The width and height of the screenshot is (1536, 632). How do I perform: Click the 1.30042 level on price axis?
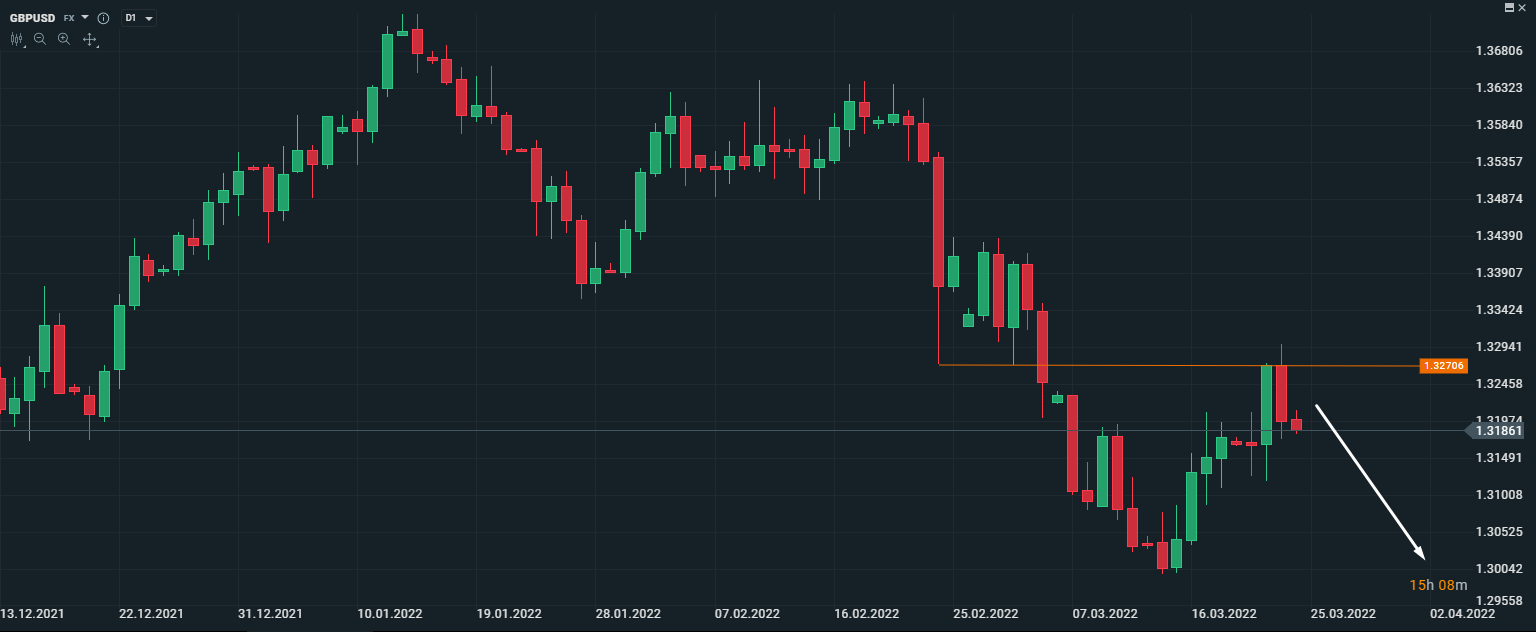pos(1499,569)
